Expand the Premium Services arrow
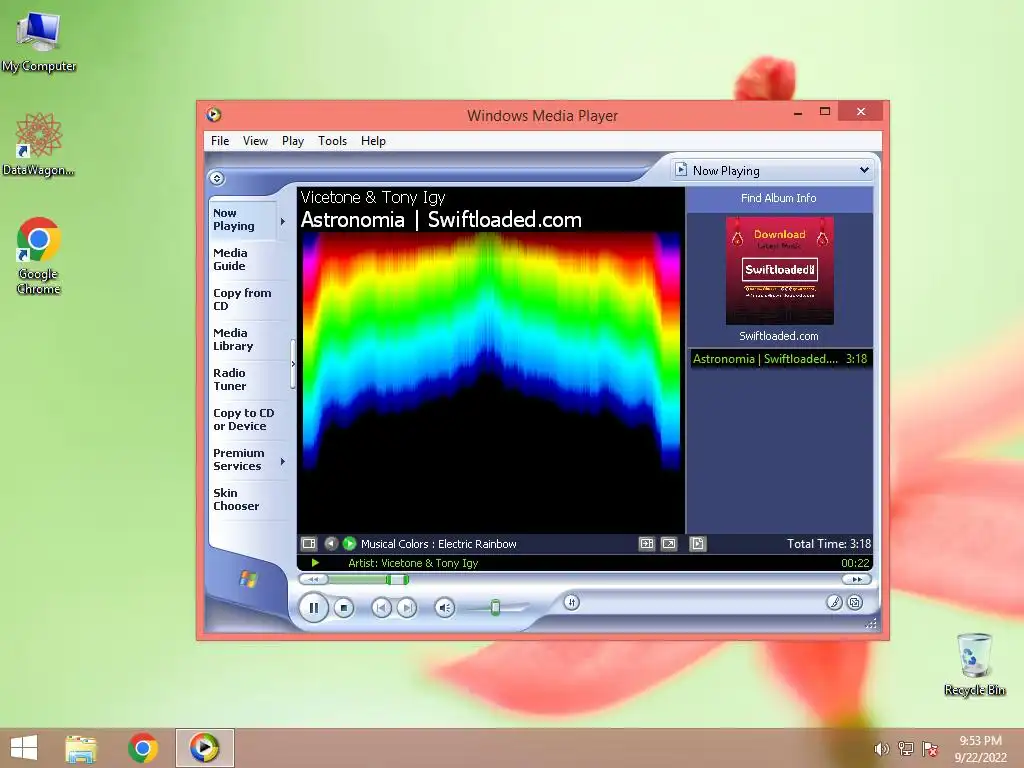Image resolution: width=1024 pixels, height=768 pixels. 283,462
